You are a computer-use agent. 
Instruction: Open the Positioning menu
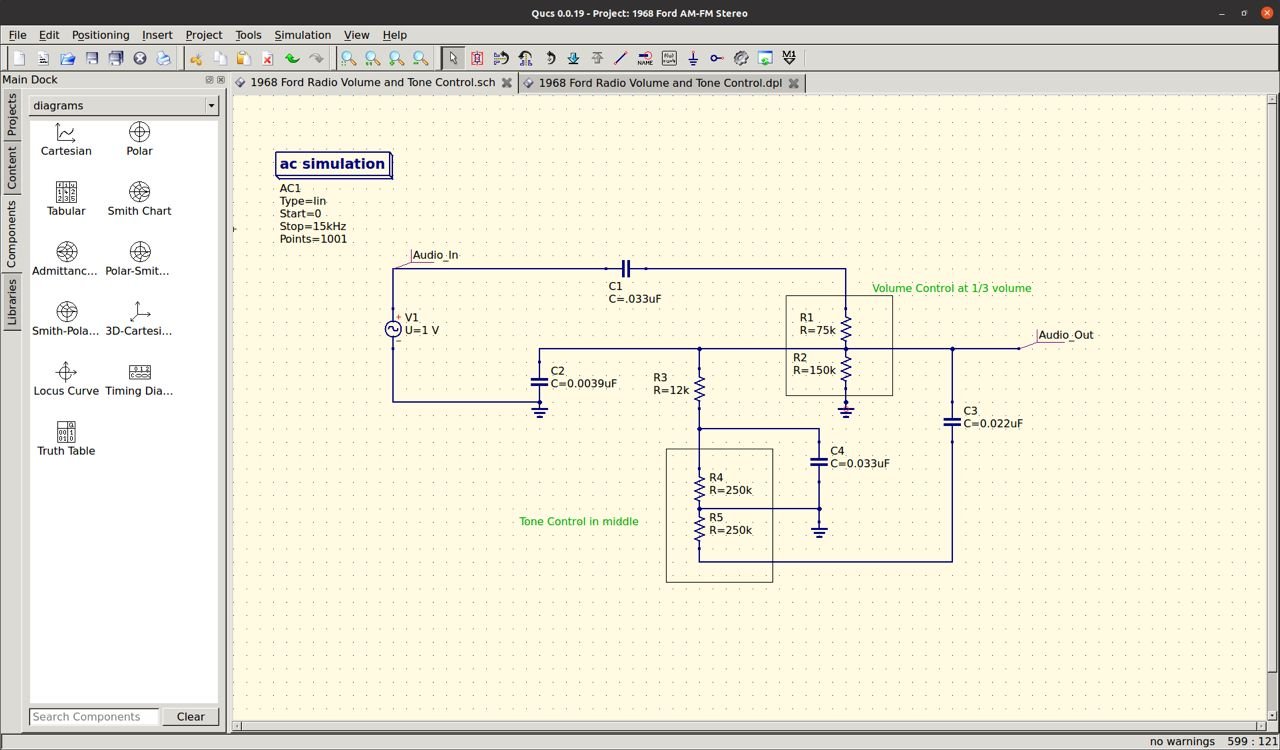pos(100,35)
